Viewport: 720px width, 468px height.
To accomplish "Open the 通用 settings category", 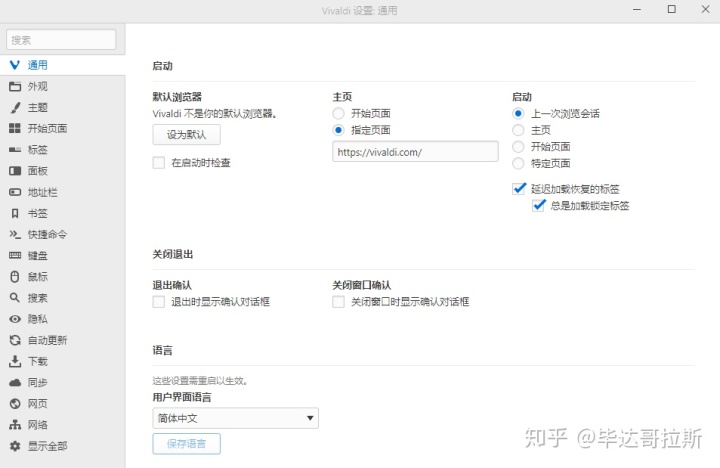I will 62,65.
